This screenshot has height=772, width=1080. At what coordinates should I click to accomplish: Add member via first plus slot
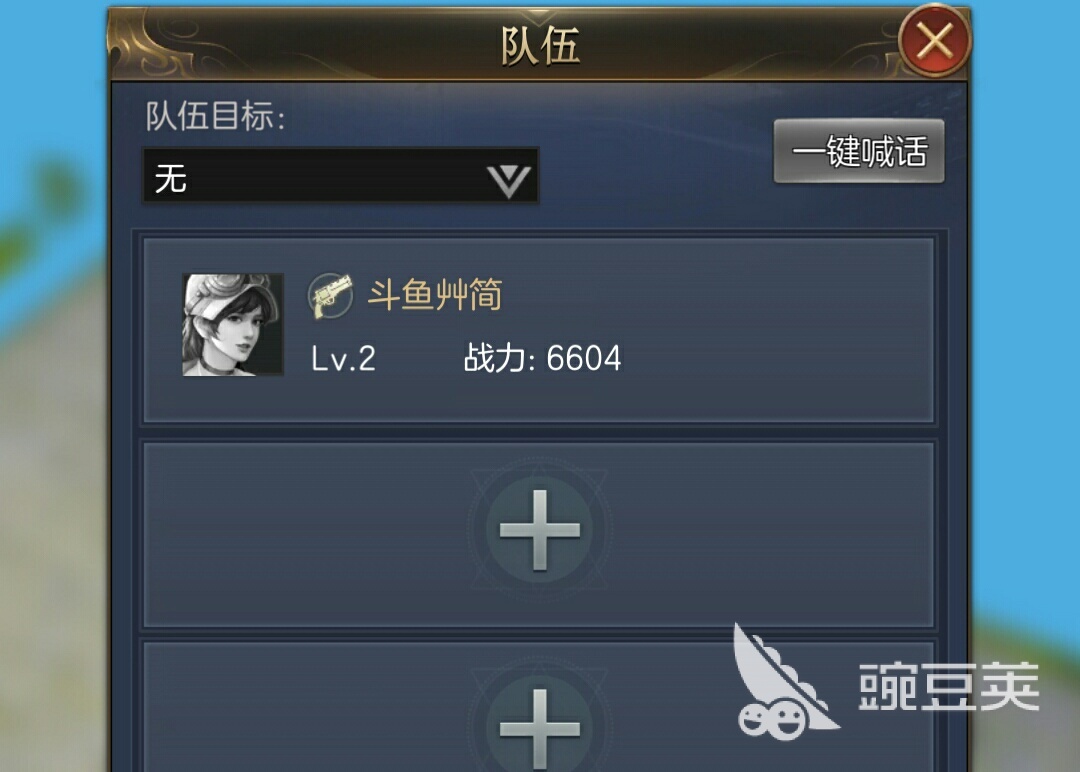pos(539,530)
